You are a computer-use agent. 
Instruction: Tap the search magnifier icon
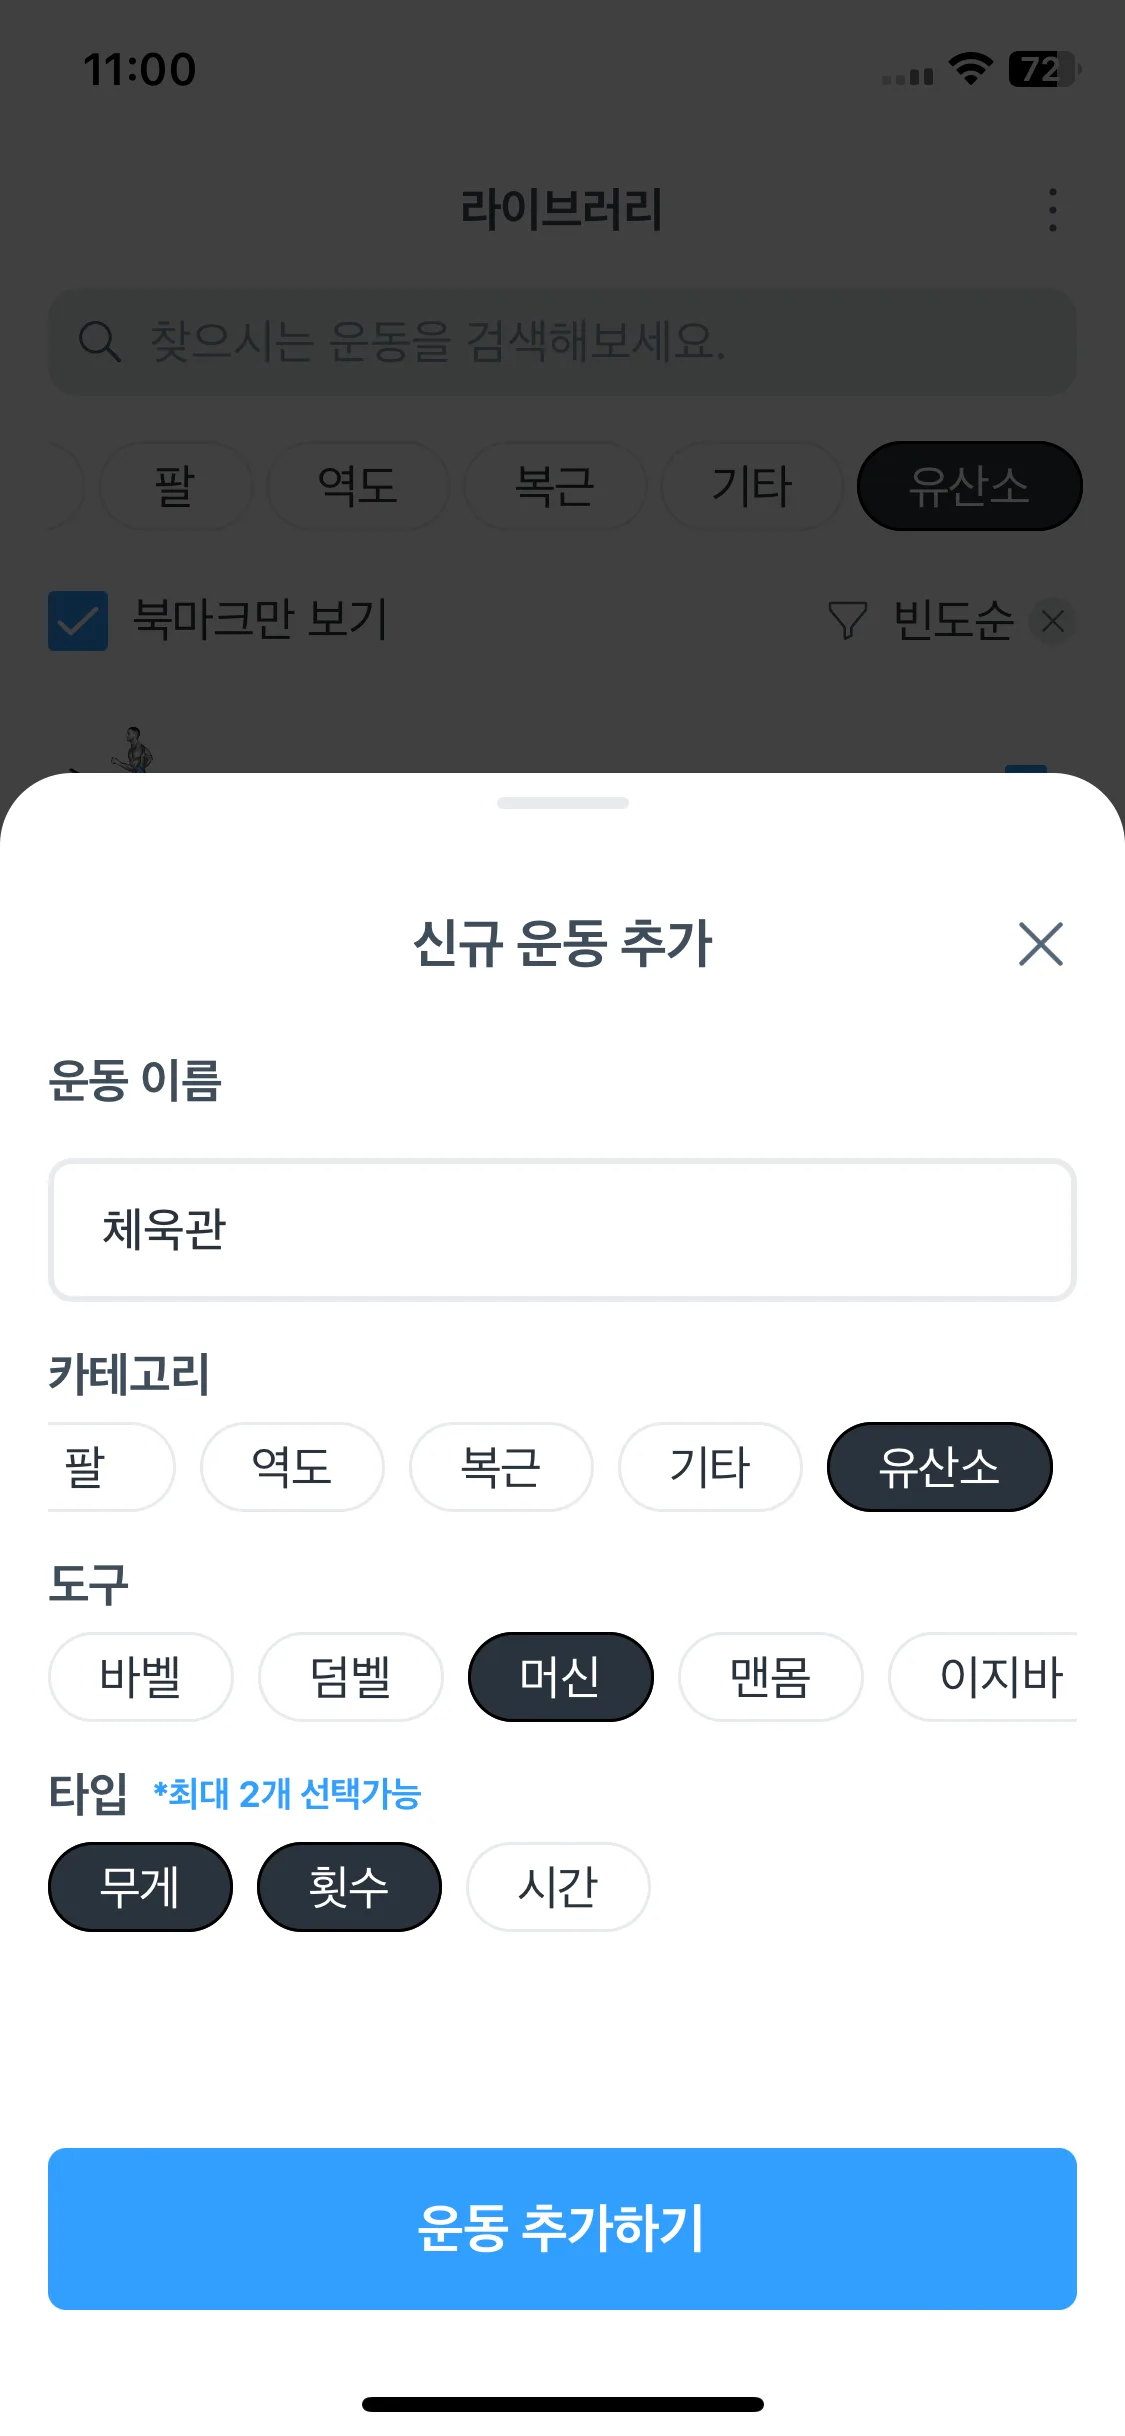(99, 342)
